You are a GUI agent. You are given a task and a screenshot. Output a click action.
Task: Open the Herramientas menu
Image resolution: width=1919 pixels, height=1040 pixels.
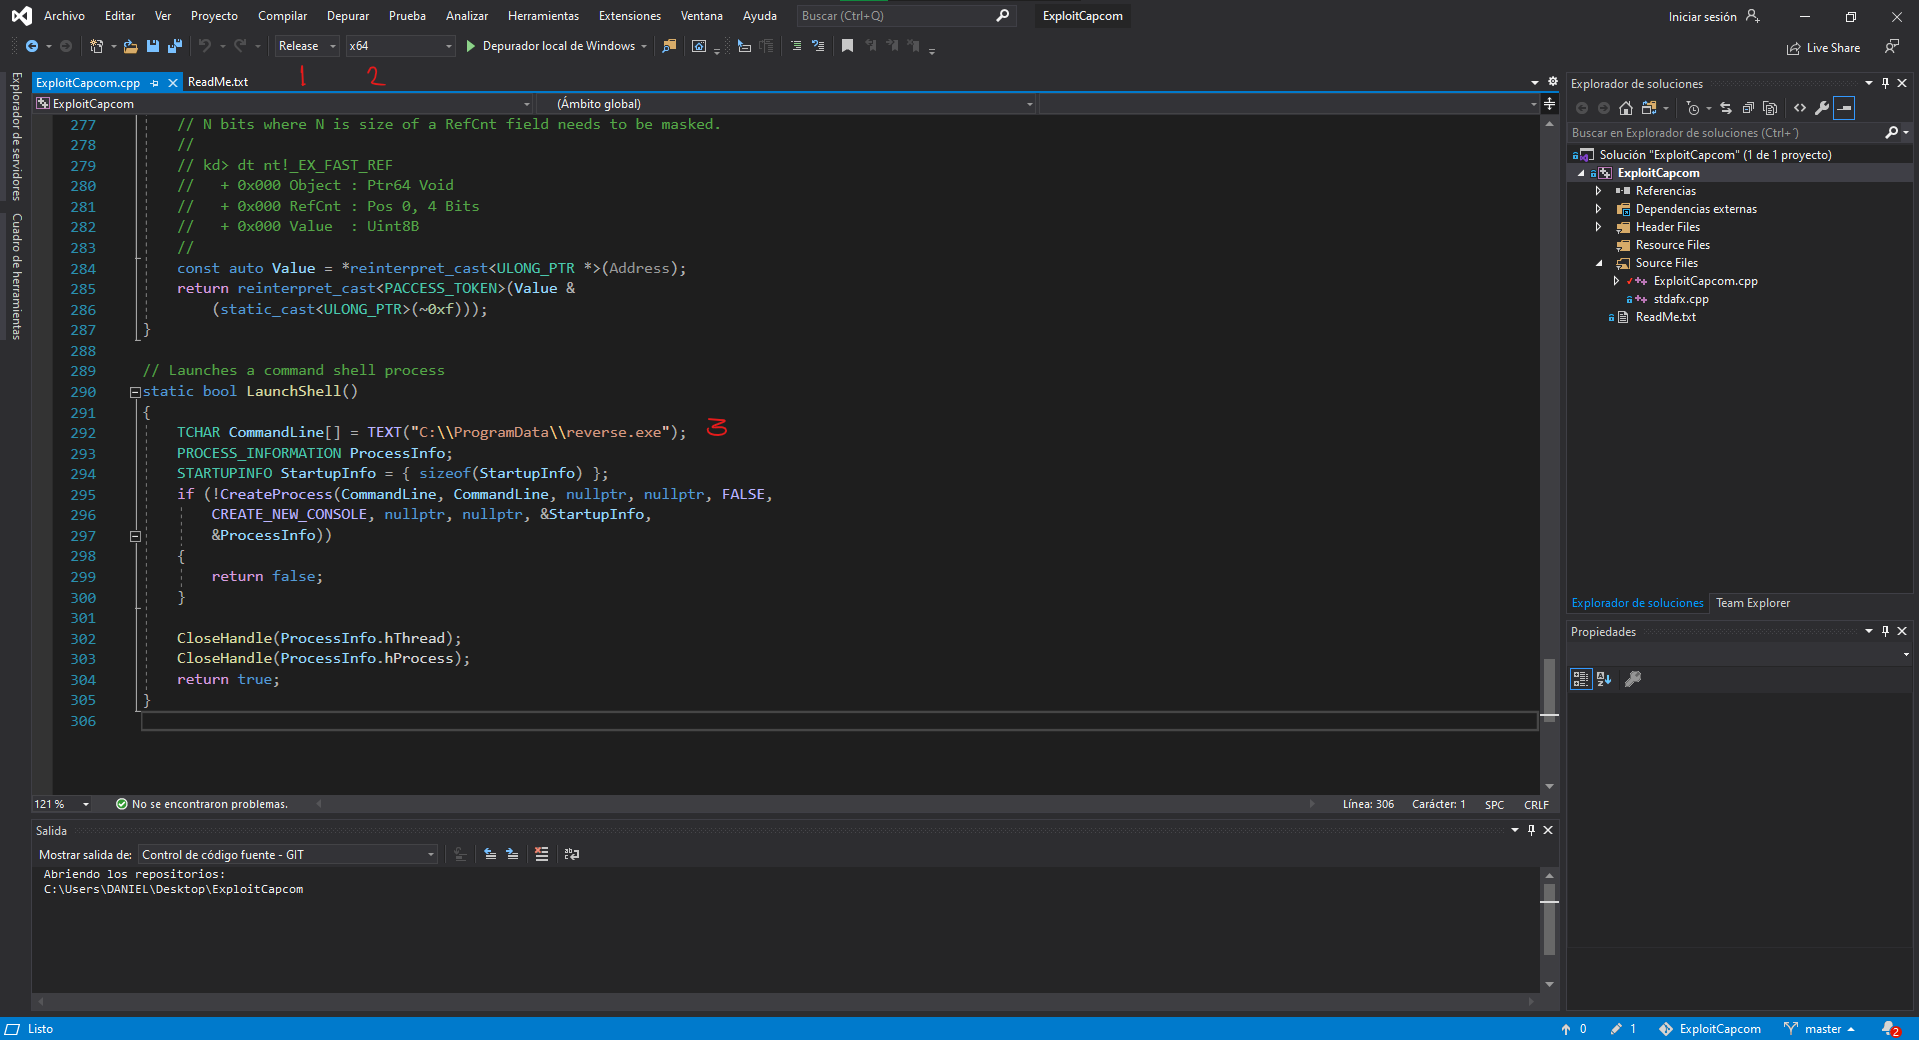tap(543, 16)
